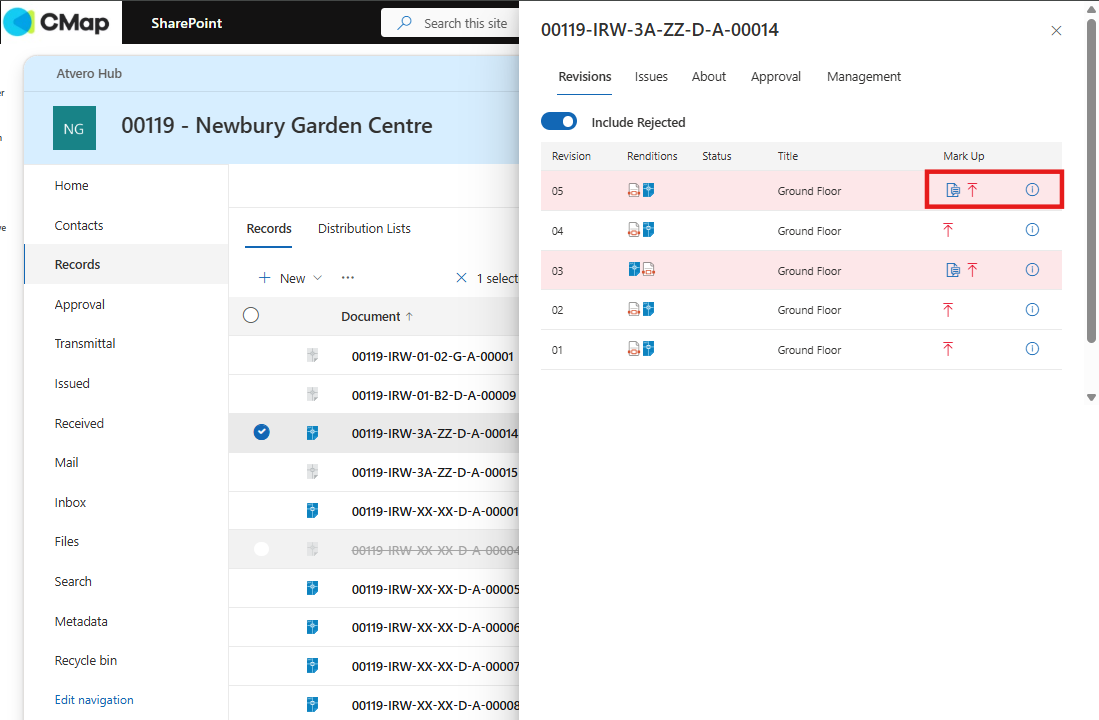This screenshot has height=720, width=1099.
Task: Open document 00119-IRW-XX-XX-D-A-00005
Action: click(435, 590)
